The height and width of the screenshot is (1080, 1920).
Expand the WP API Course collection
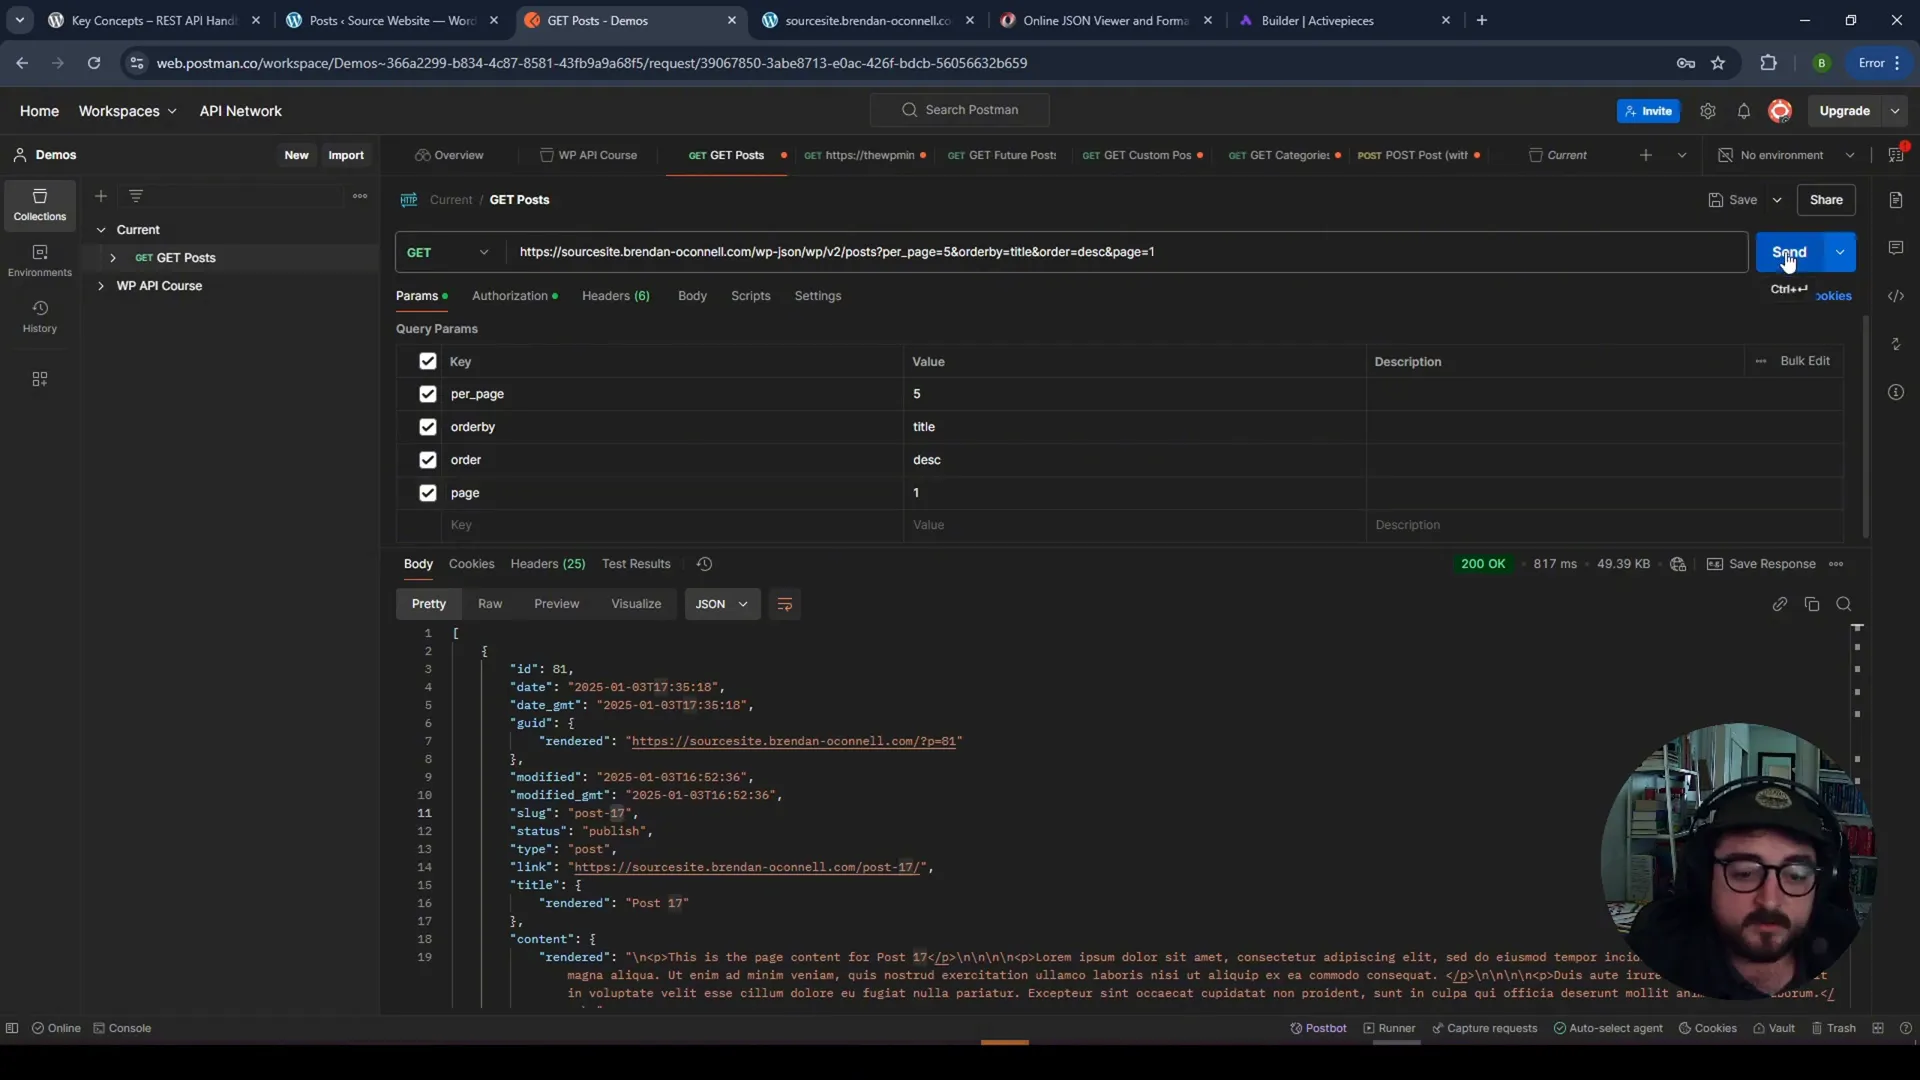[101, 286]
